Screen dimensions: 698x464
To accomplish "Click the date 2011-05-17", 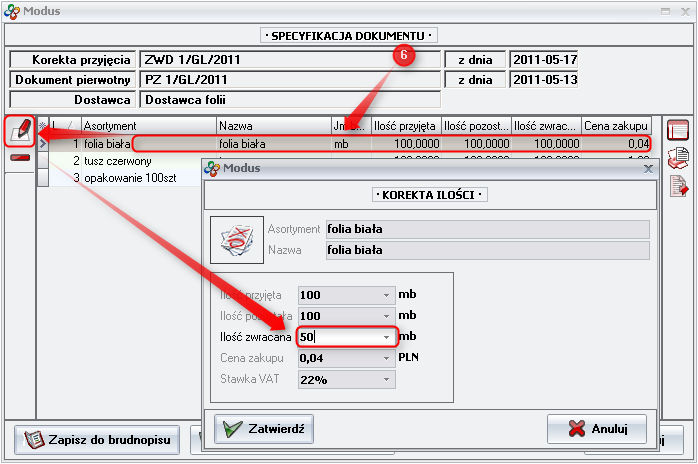I will click(x=544, y=59).
